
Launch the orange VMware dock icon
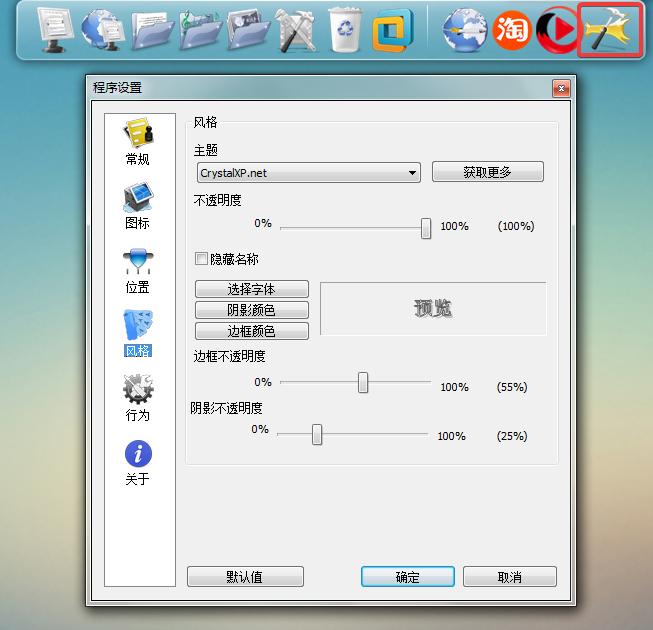pos(392,31)
